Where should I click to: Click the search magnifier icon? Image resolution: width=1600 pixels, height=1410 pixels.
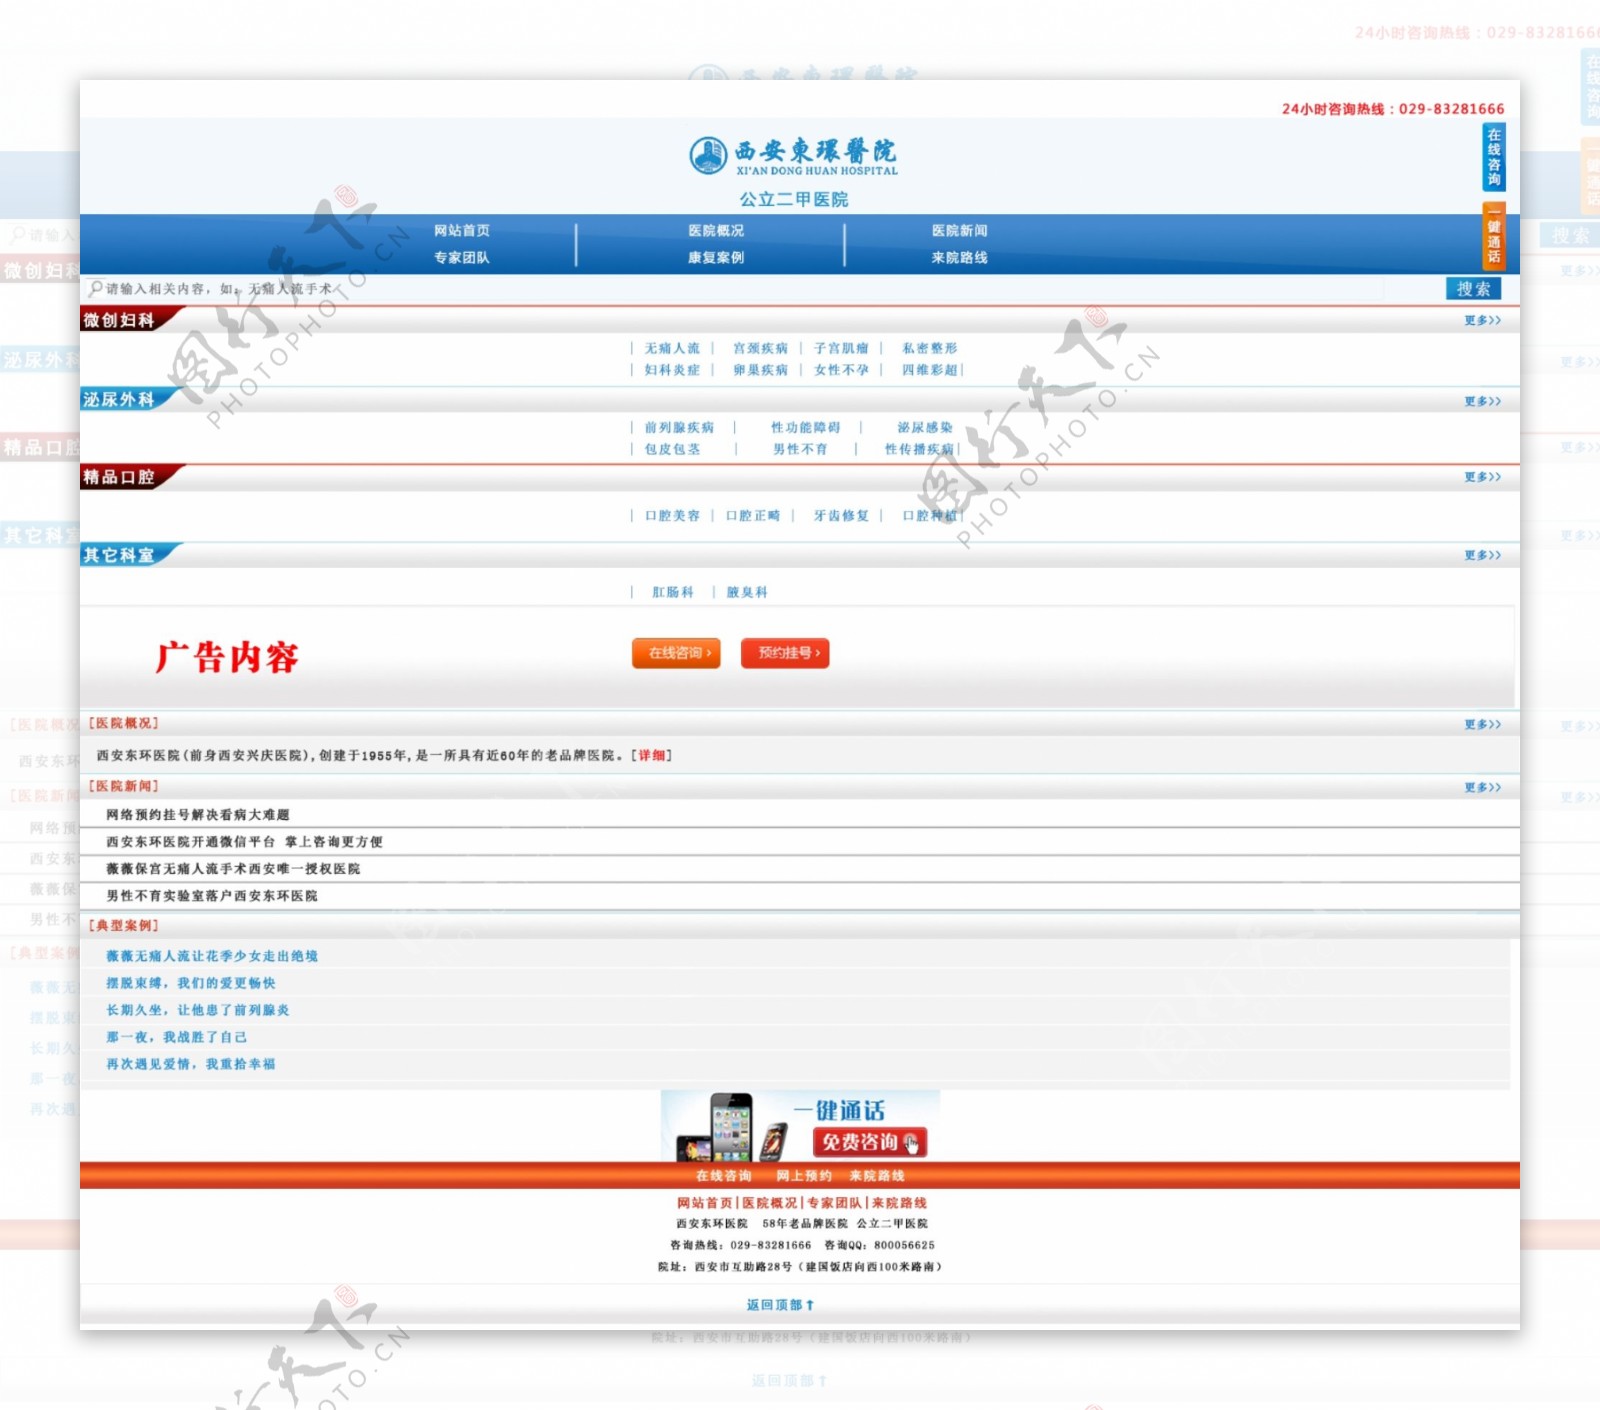point(95,288)
